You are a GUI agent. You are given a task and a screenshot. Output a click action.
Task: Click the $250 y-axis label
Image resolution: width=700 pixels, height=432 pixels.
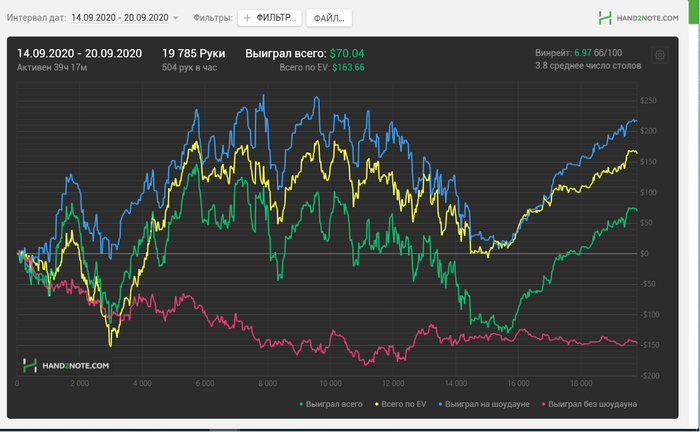(x=648, y=100)
